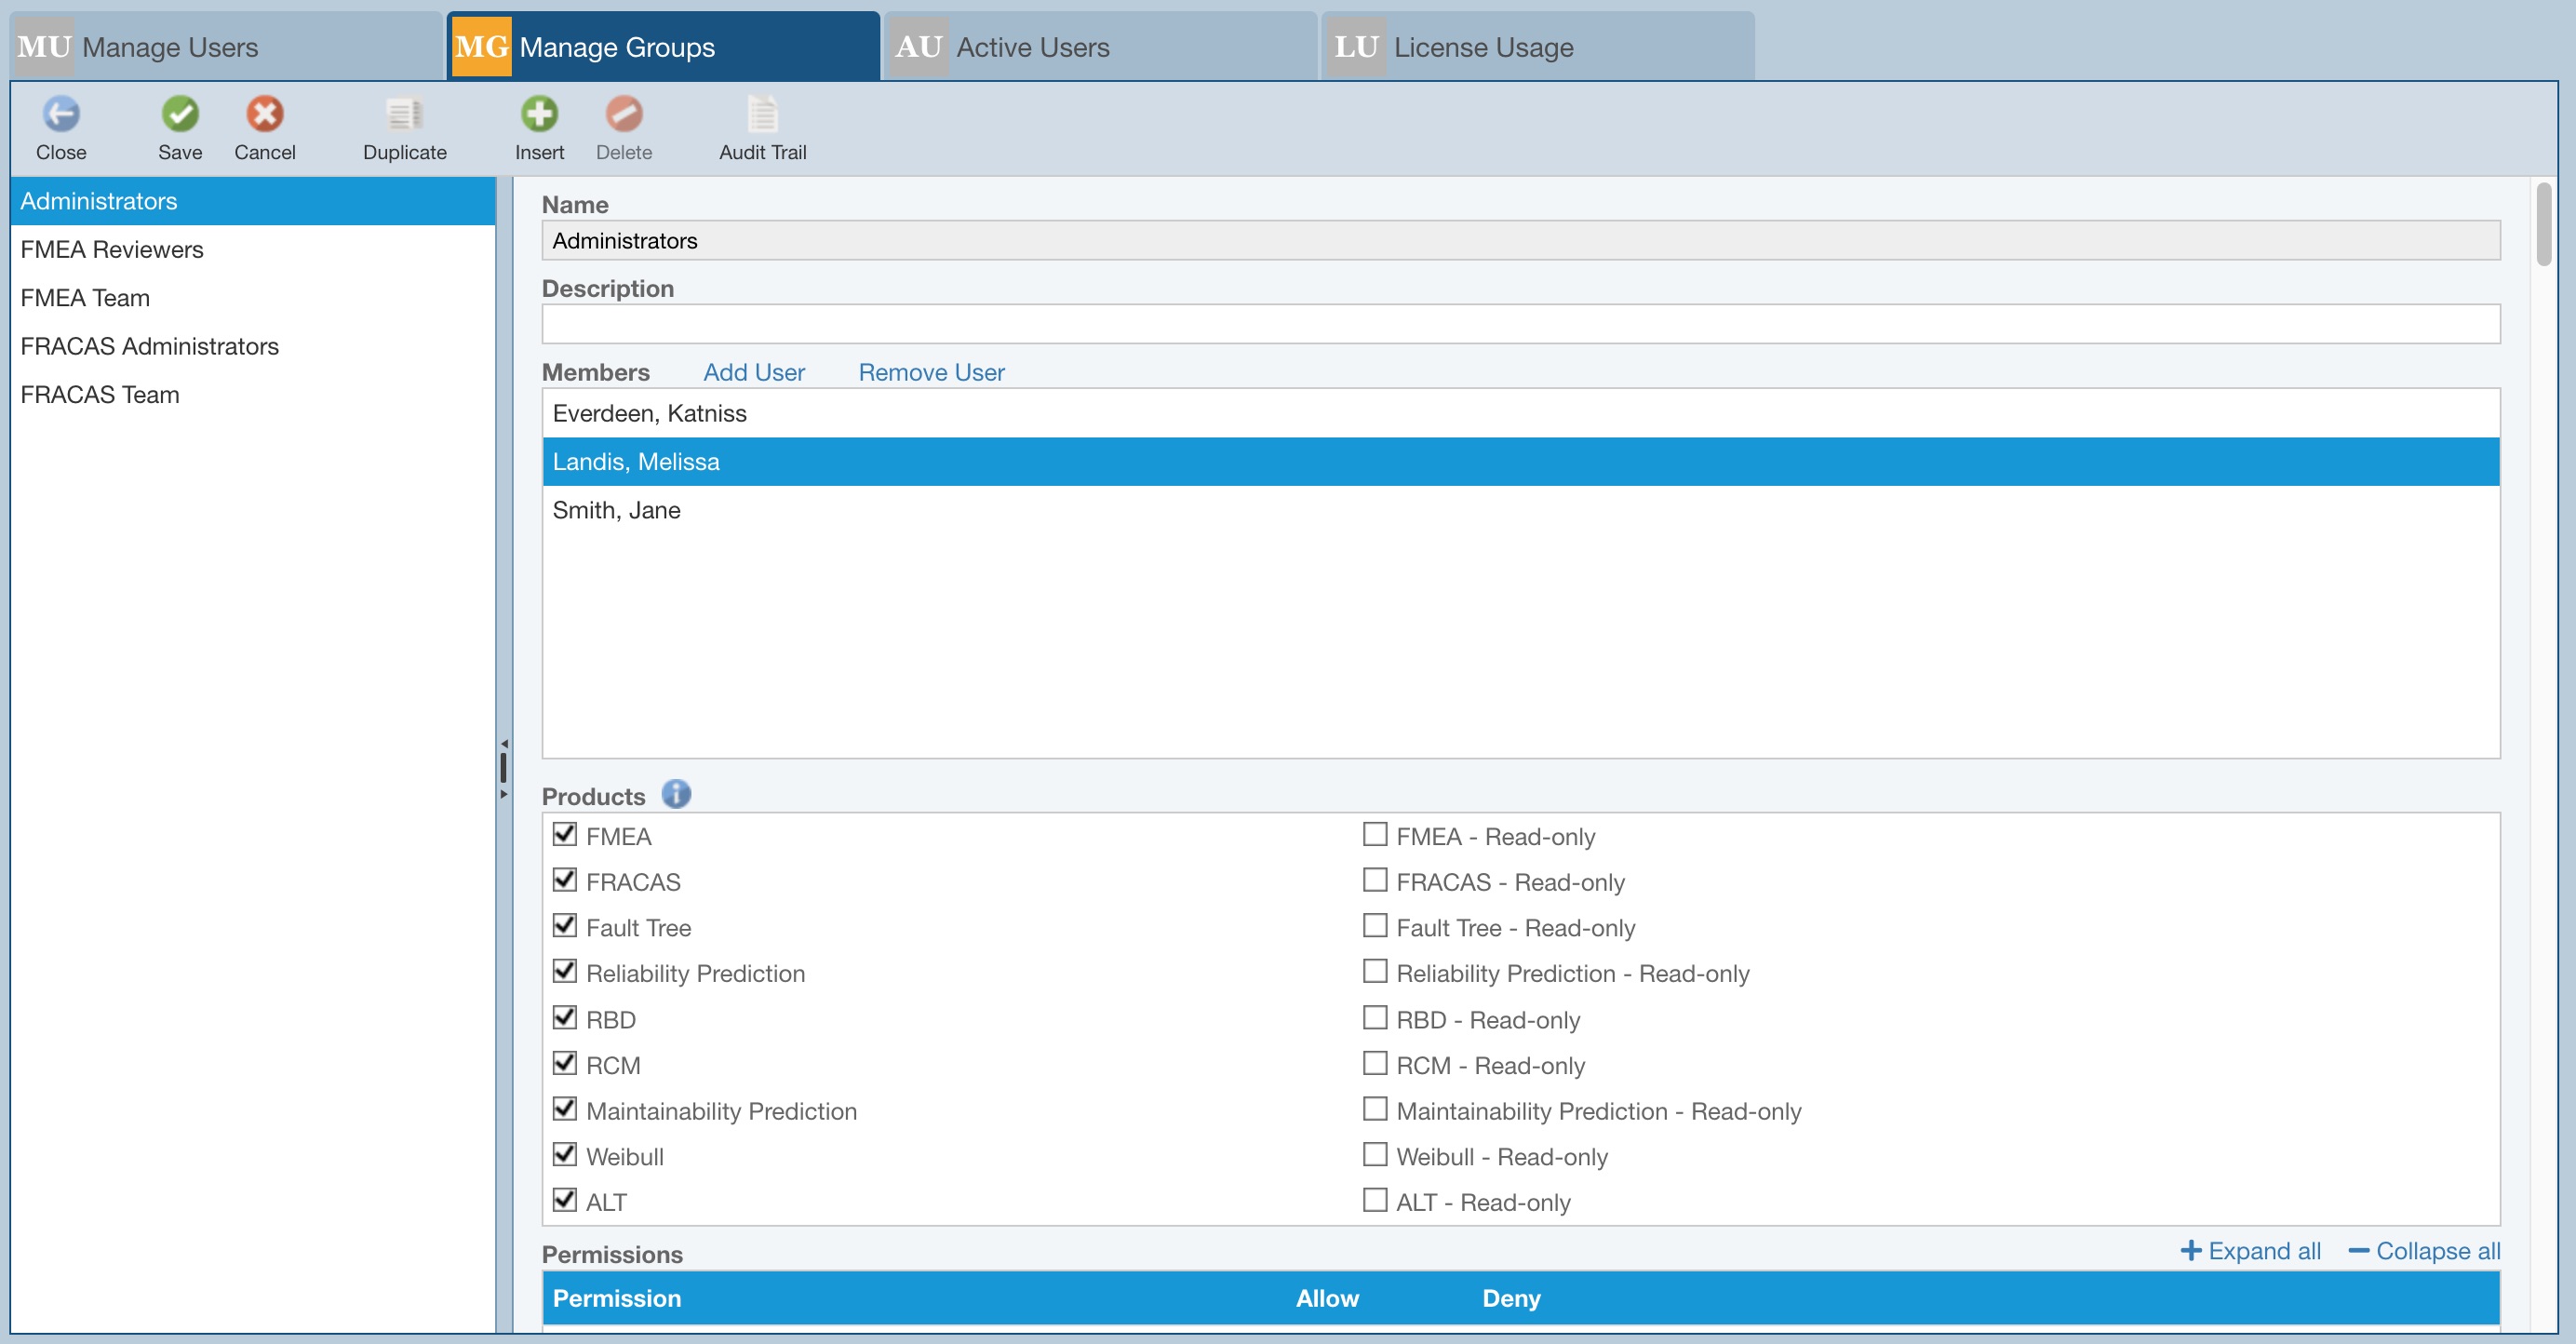The width and height of the screenshot is (2576, 1344).
Task: Click the Remove User link
Action: tap(931, 372)
